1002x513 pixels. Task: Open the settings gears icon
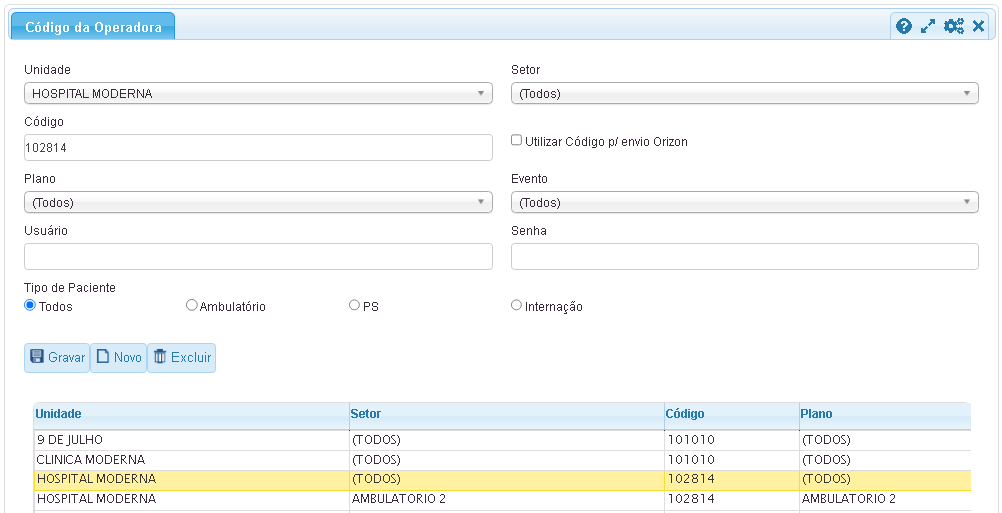tap(954, 26)
